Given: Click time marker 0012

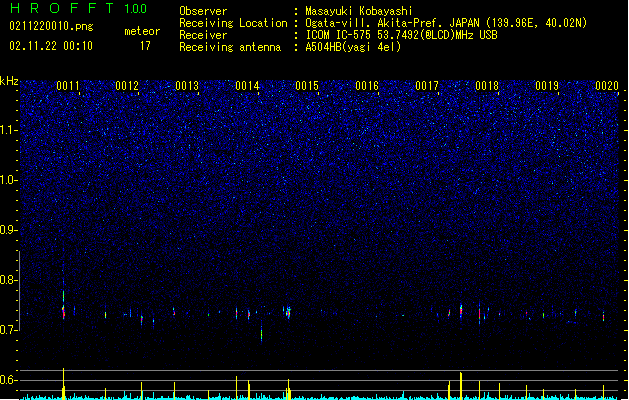Looking at the screenshot, I should (x=127, y=86).
